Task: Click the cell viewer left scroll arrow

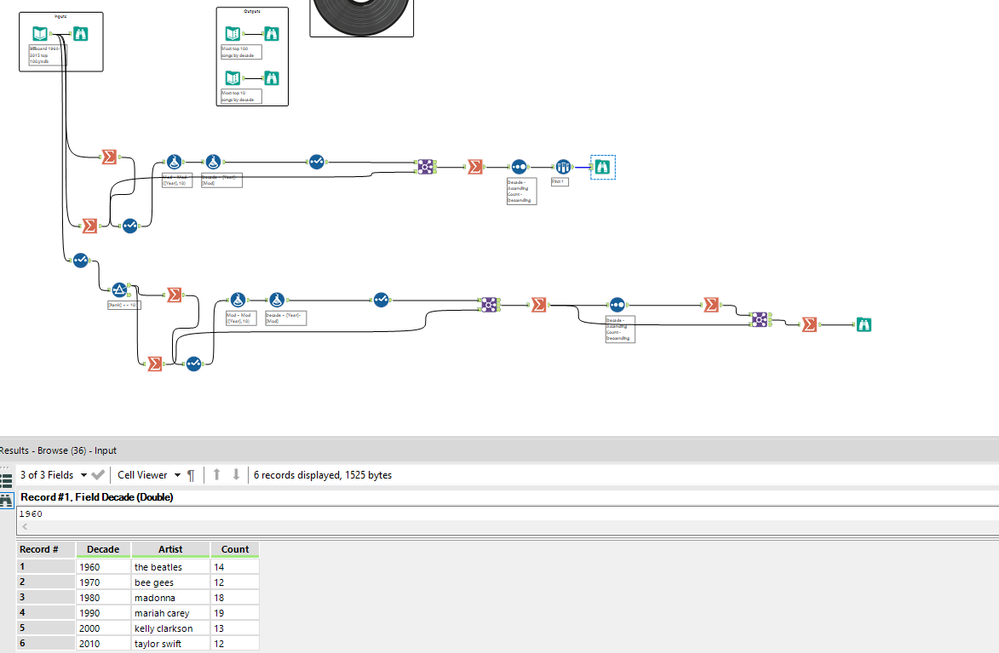Action: (x=25, y=527)
